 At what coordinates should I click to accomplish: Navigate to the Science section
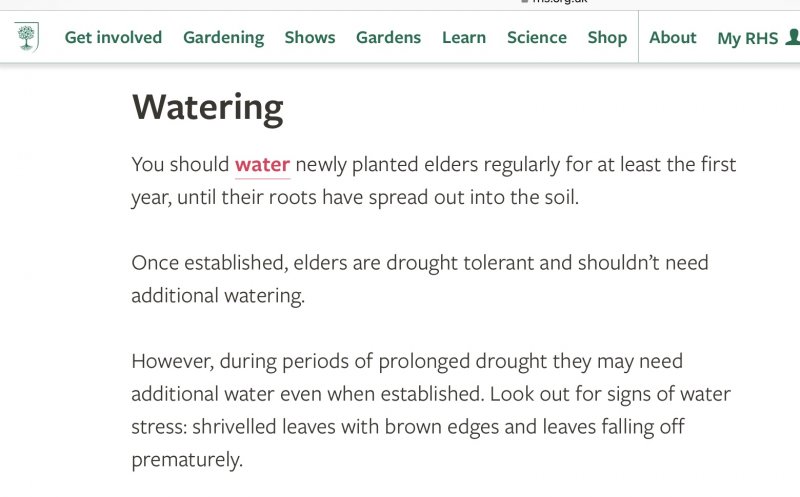[x=537, y=38]
